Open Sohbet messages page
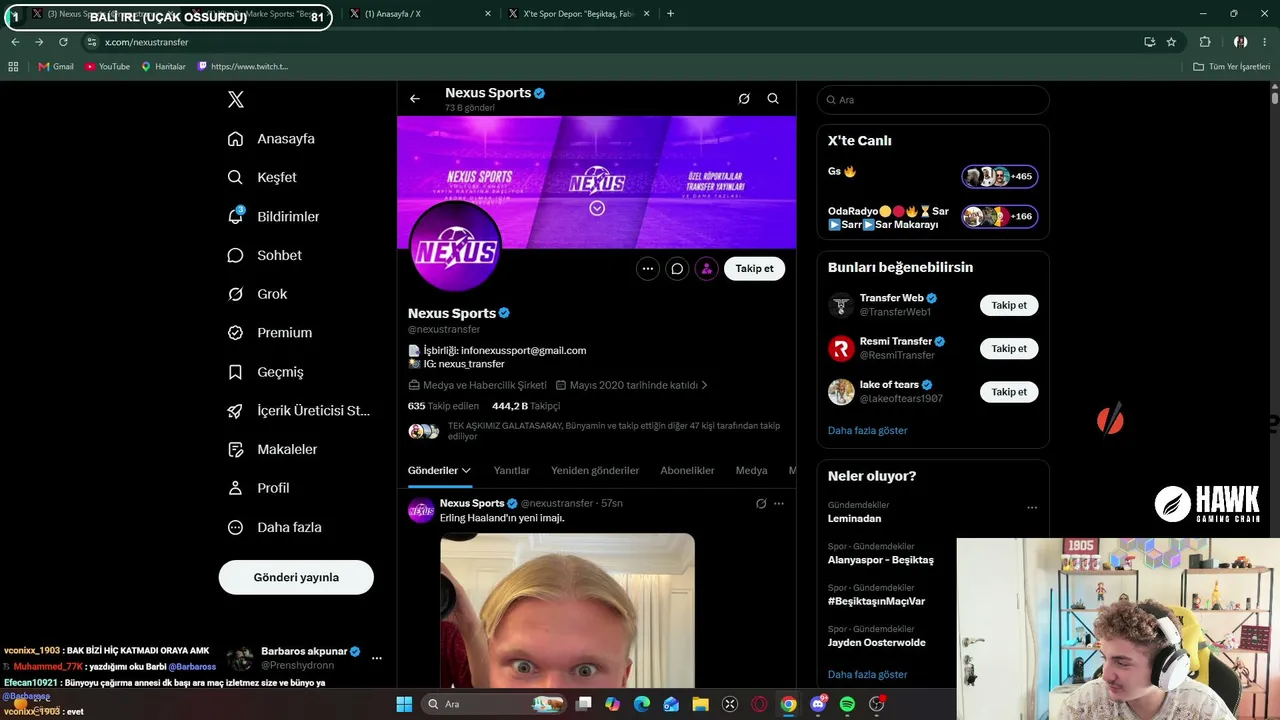Screen dimensions: 1280x720 264,255
